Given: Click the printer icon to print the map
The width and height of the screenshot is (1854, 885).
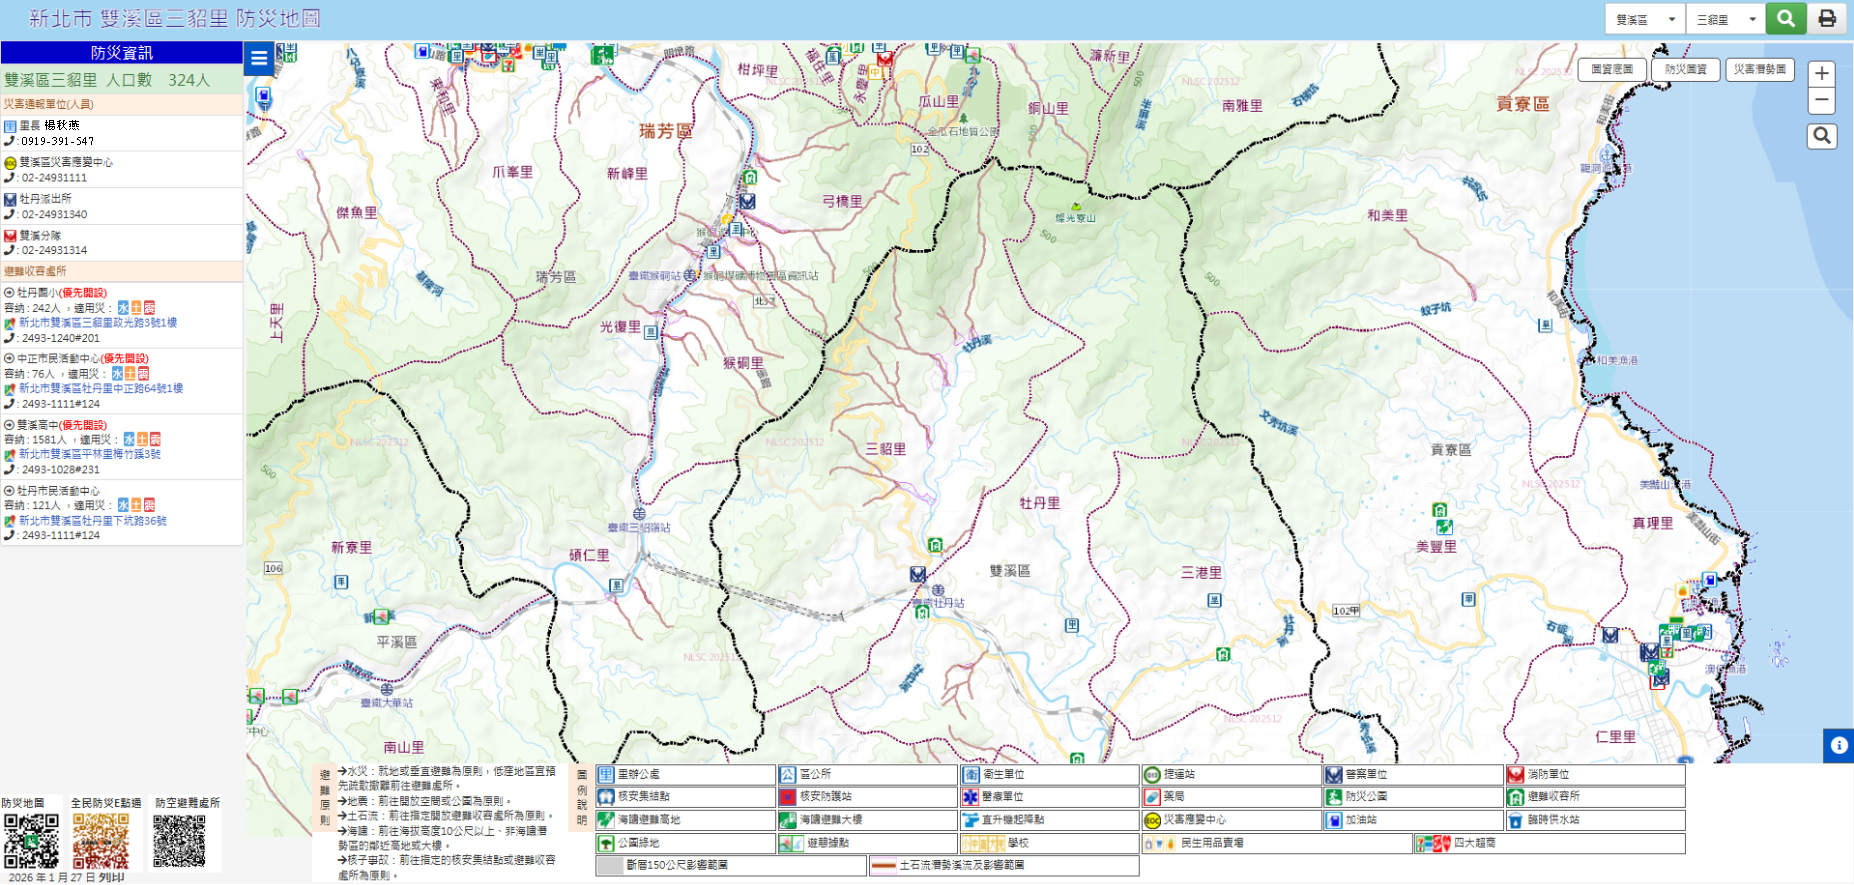Looking at the screenshot, I should pyautogui.click(x=1827, y=19).
